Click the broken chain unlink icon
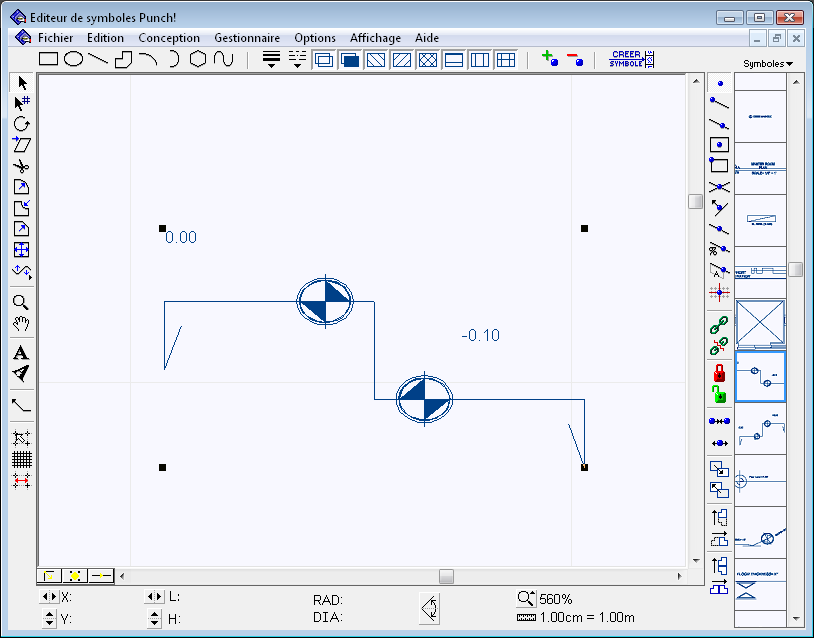Viewport: 814px width, 638px height. coord(719,346)
